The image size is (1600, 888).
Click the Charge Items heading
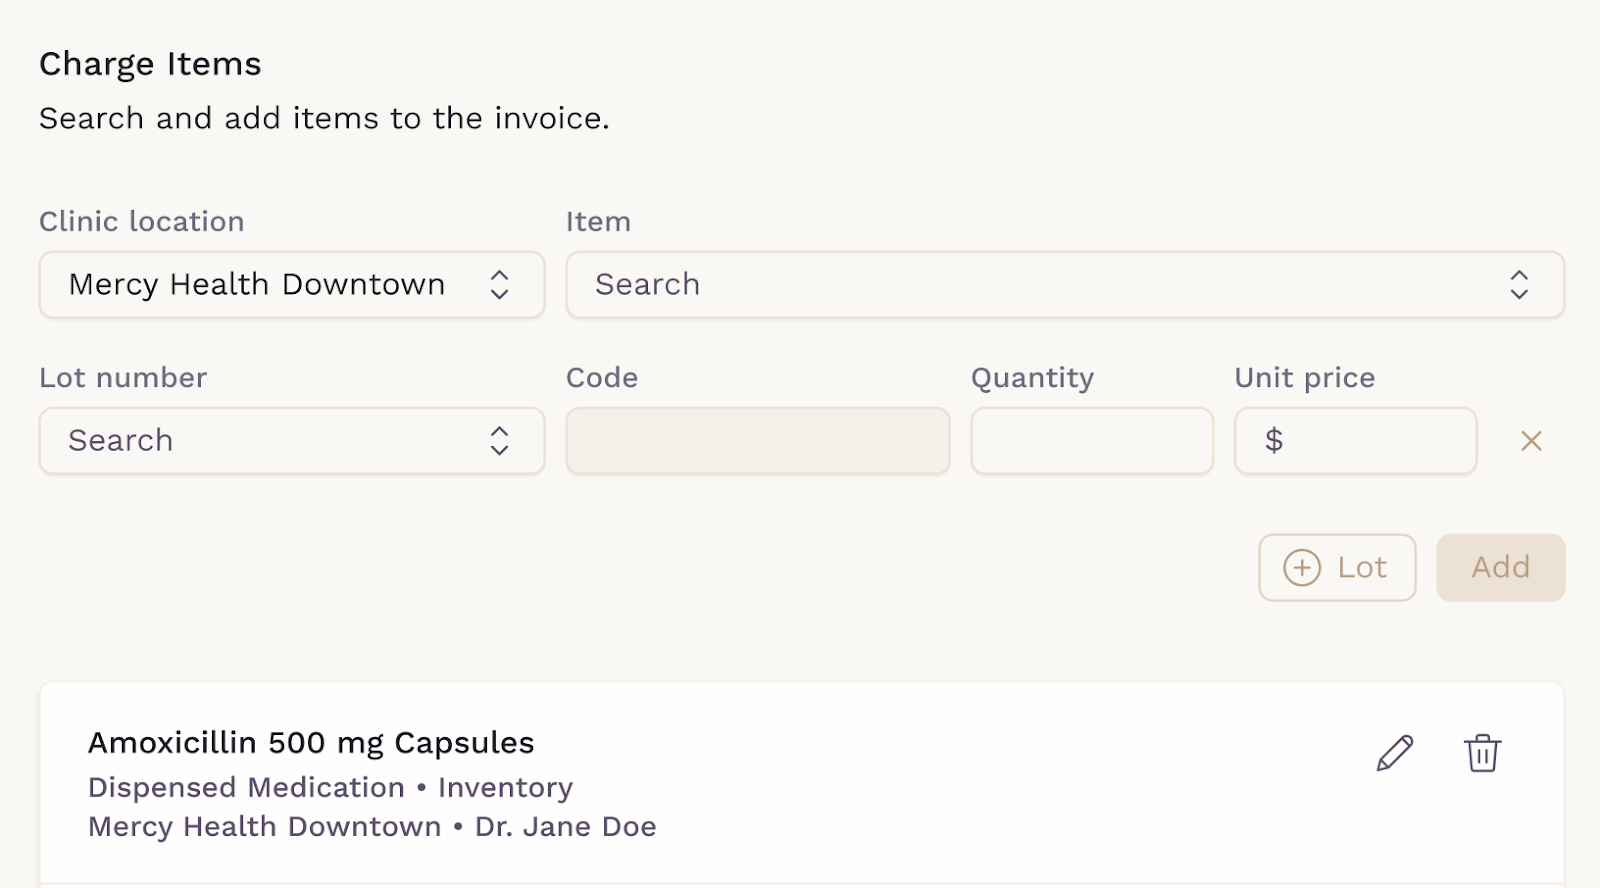coord(150,64)
